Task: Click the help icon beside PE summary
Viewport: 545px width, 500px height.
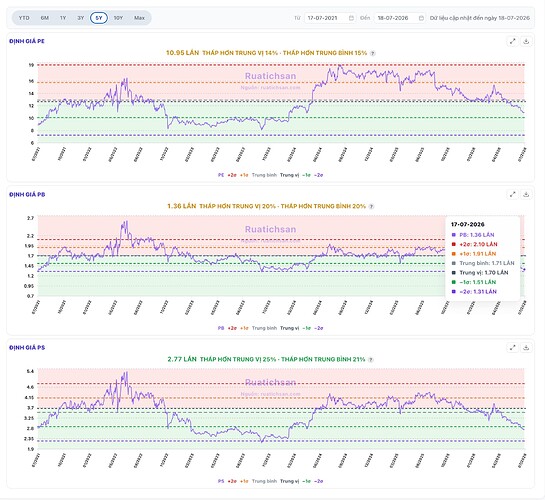Action: [x=373, y=54]
